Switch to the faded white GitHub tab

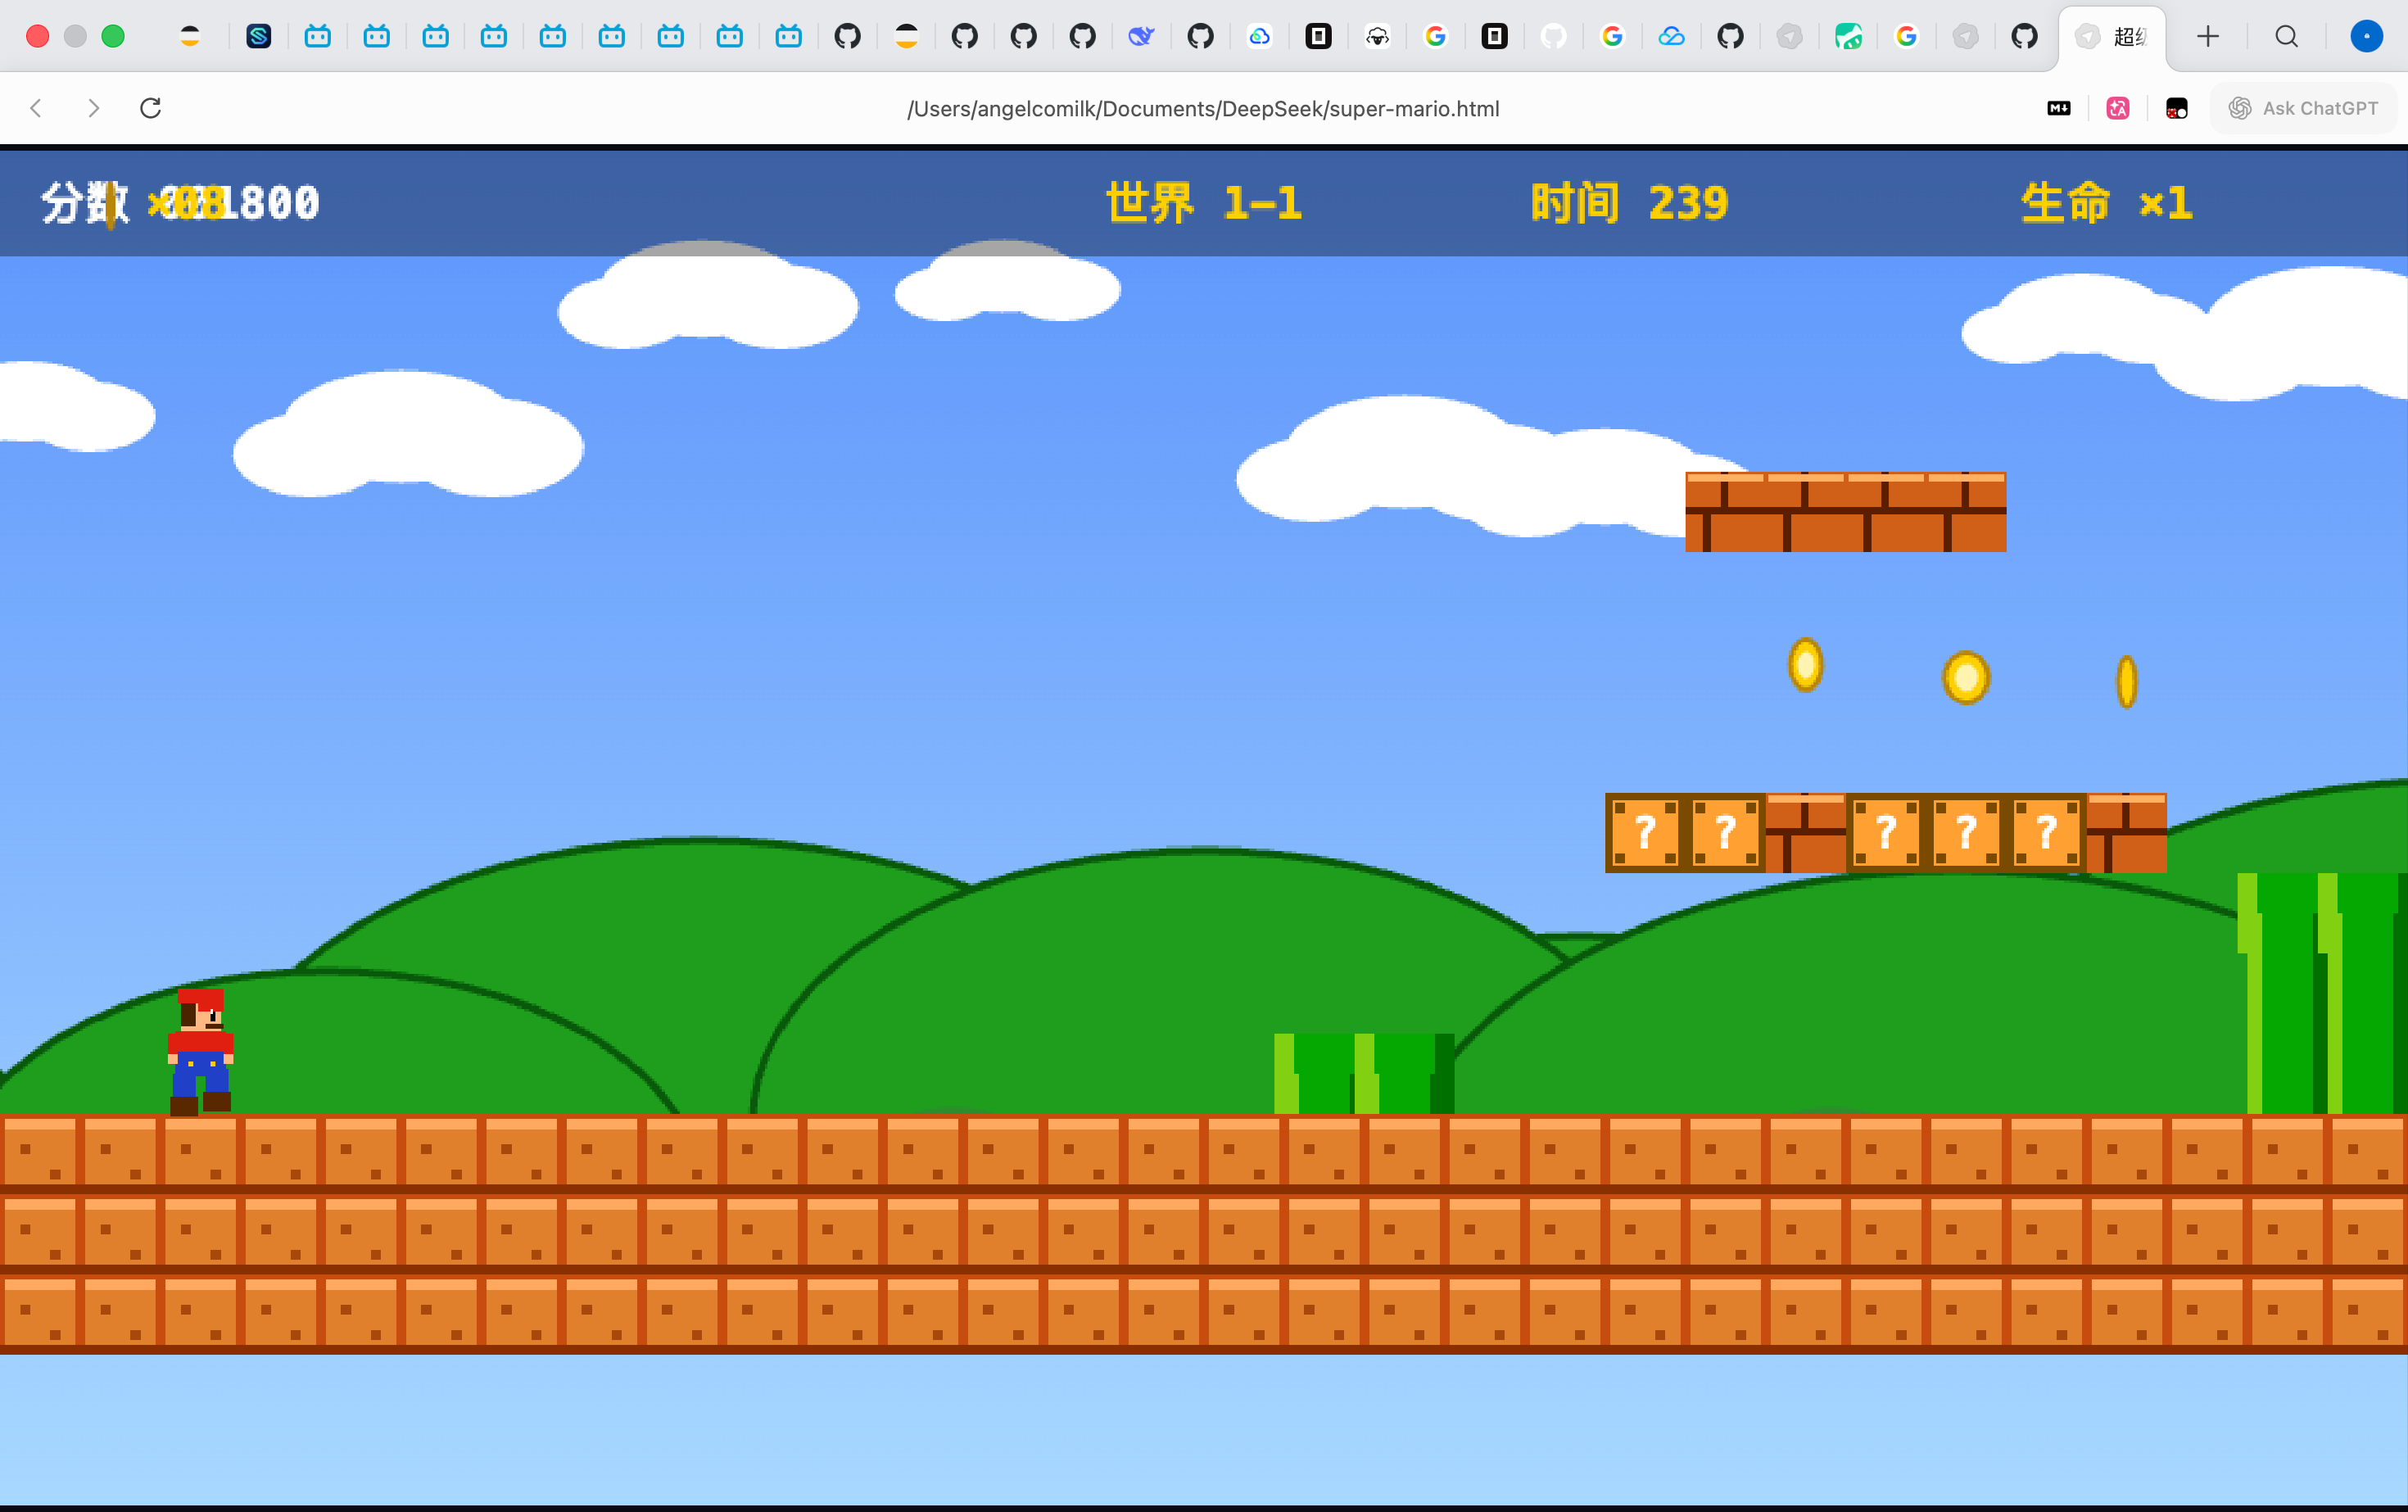1553,37
